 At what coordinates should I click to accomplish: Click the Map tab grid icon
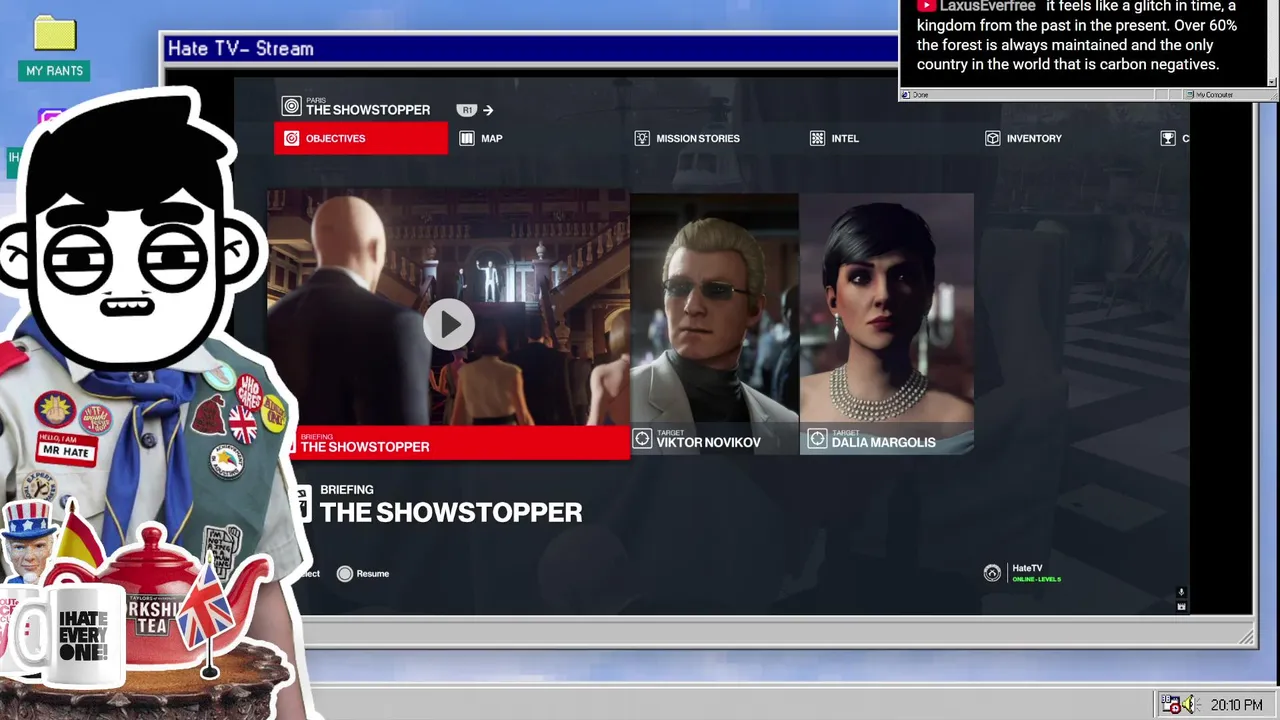coord(467,138)
